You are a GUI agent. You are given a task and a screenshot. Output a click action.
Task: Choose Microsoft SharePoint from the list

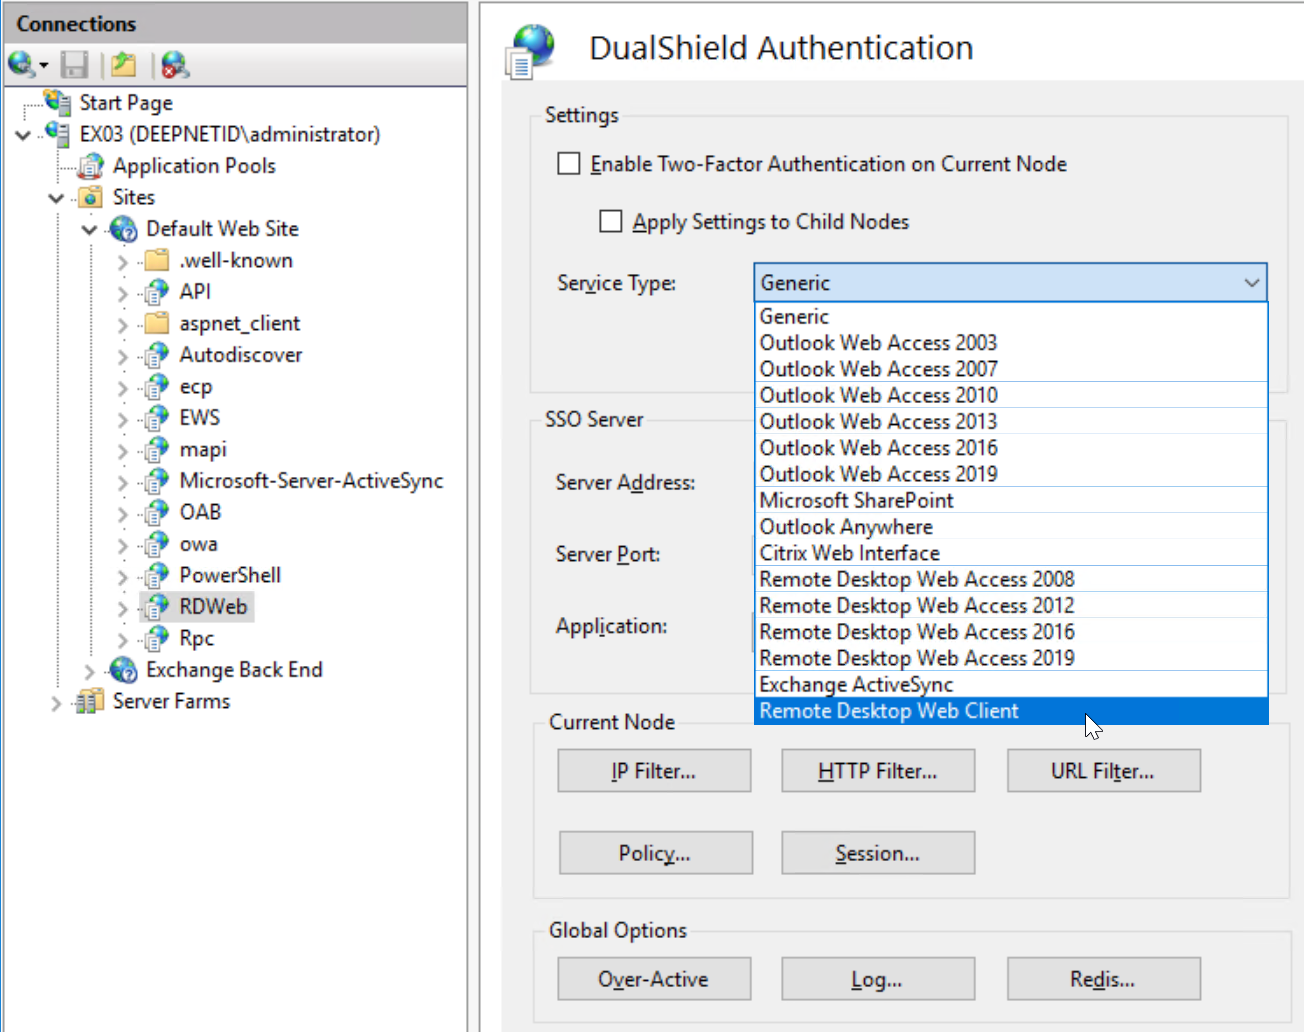pyautogui.click(x=856, y=500)
